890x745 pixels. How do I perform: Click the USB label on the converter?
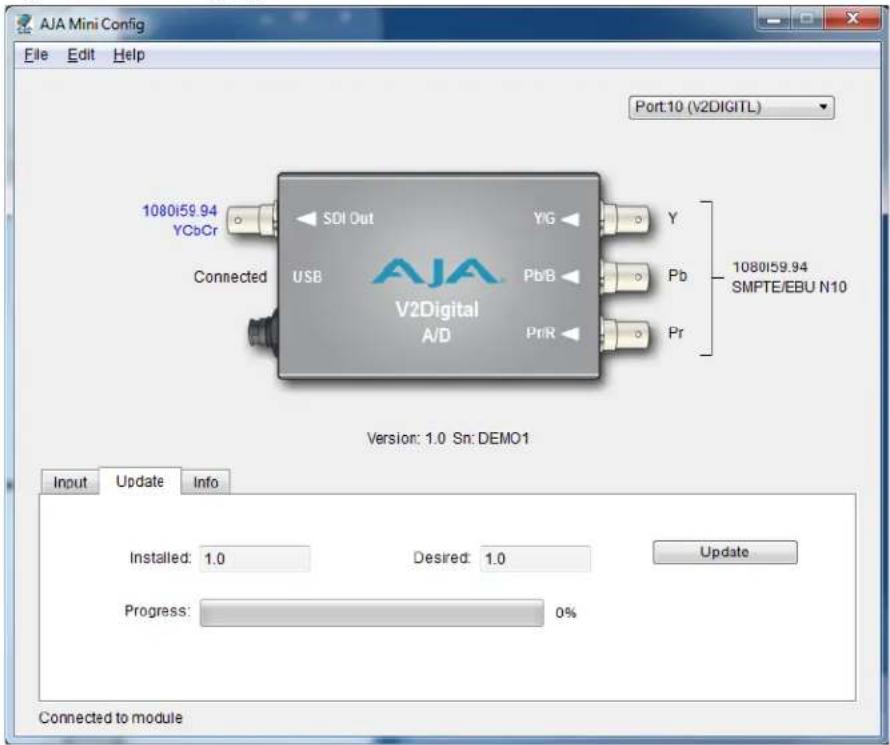[307, 277]
